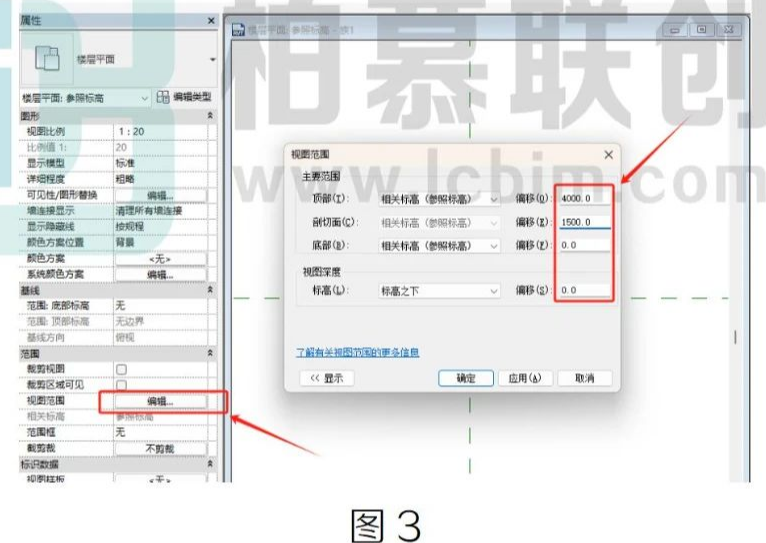Image resolution: width=766 pixels, height=543 pixels.
Task: Click the << 显示 button
Action: pyautogui.click(x=327, y=378)
